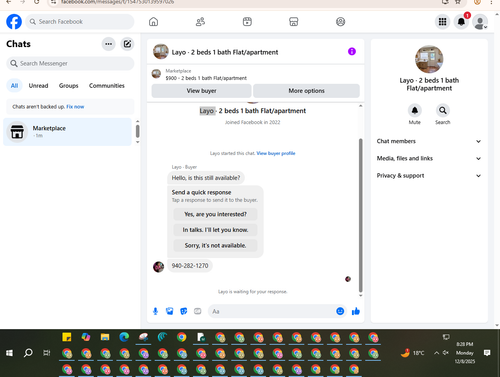Expand Privacy & support section
Screen dimensions: 500x377
click(429, 176)
